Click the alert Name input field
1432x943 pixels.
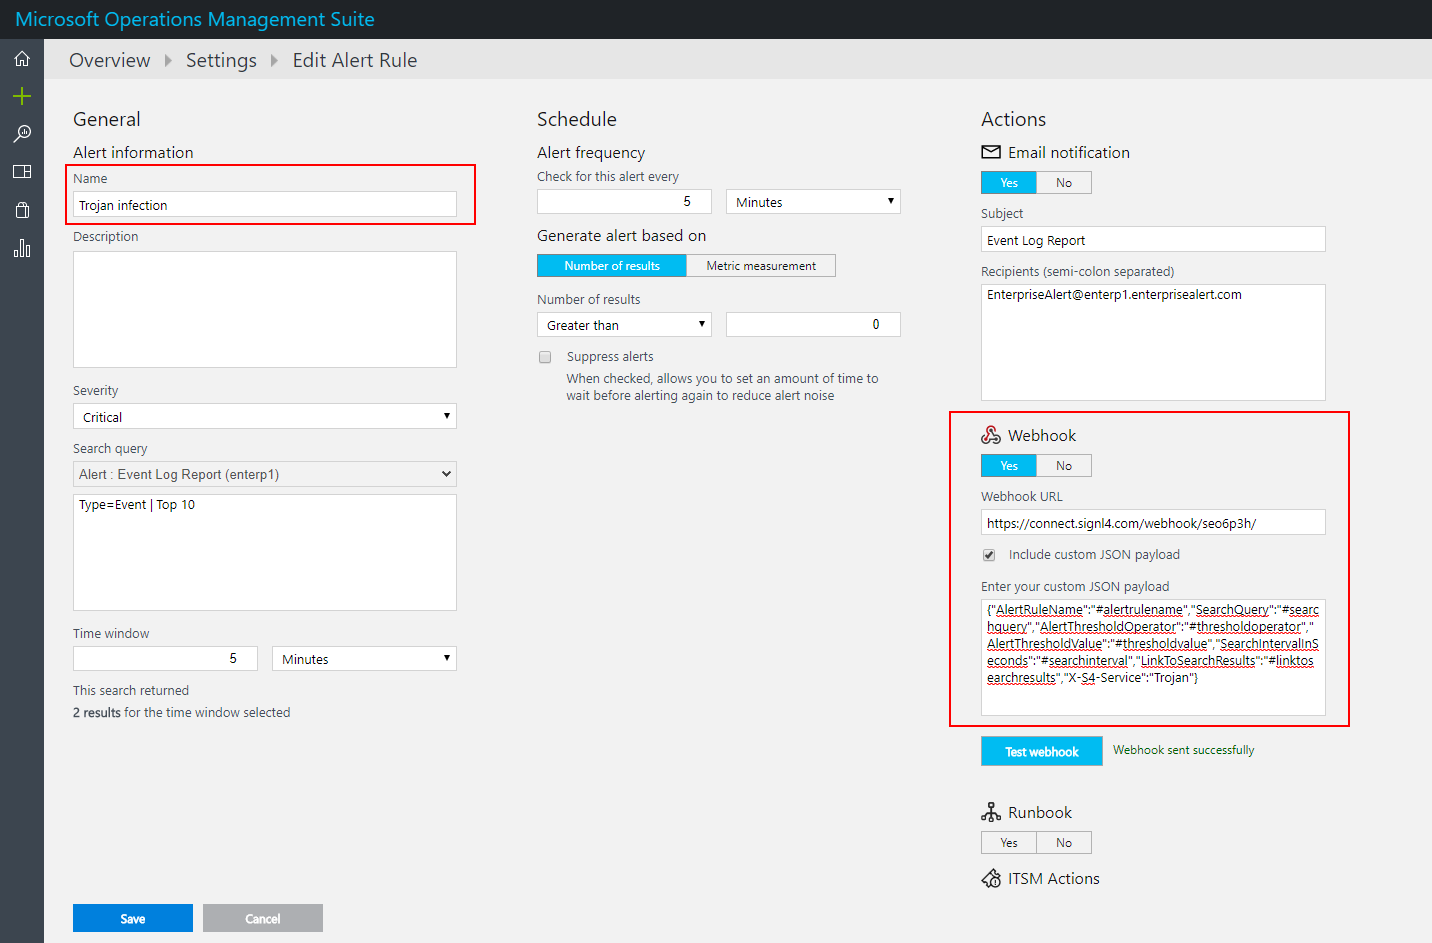pyautogui.click(x=265, y=205)
